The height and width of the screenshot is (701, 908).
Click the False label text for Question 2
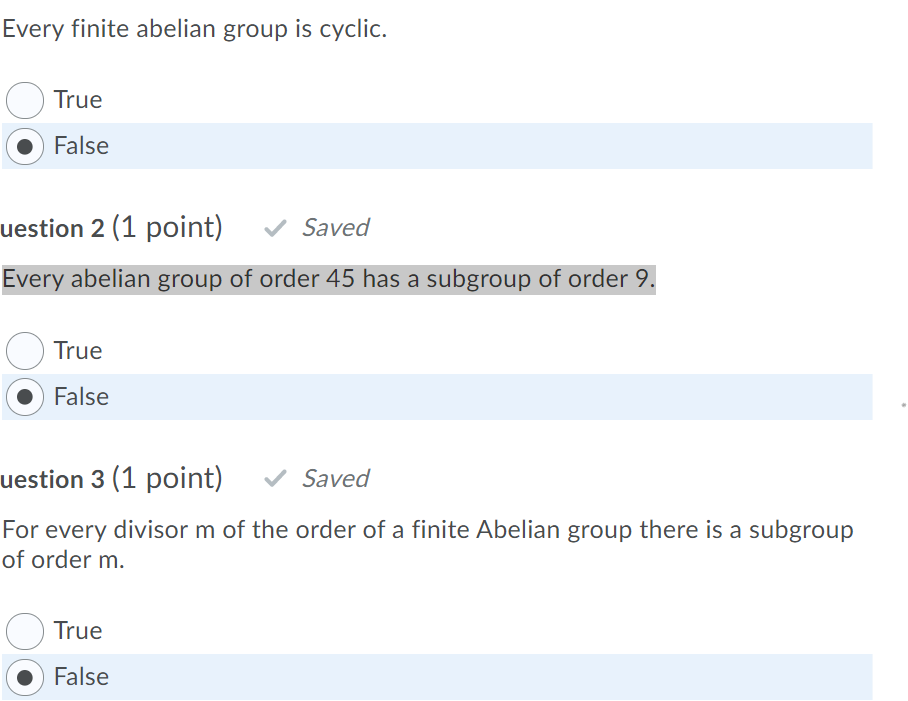(x=81, y=397)
